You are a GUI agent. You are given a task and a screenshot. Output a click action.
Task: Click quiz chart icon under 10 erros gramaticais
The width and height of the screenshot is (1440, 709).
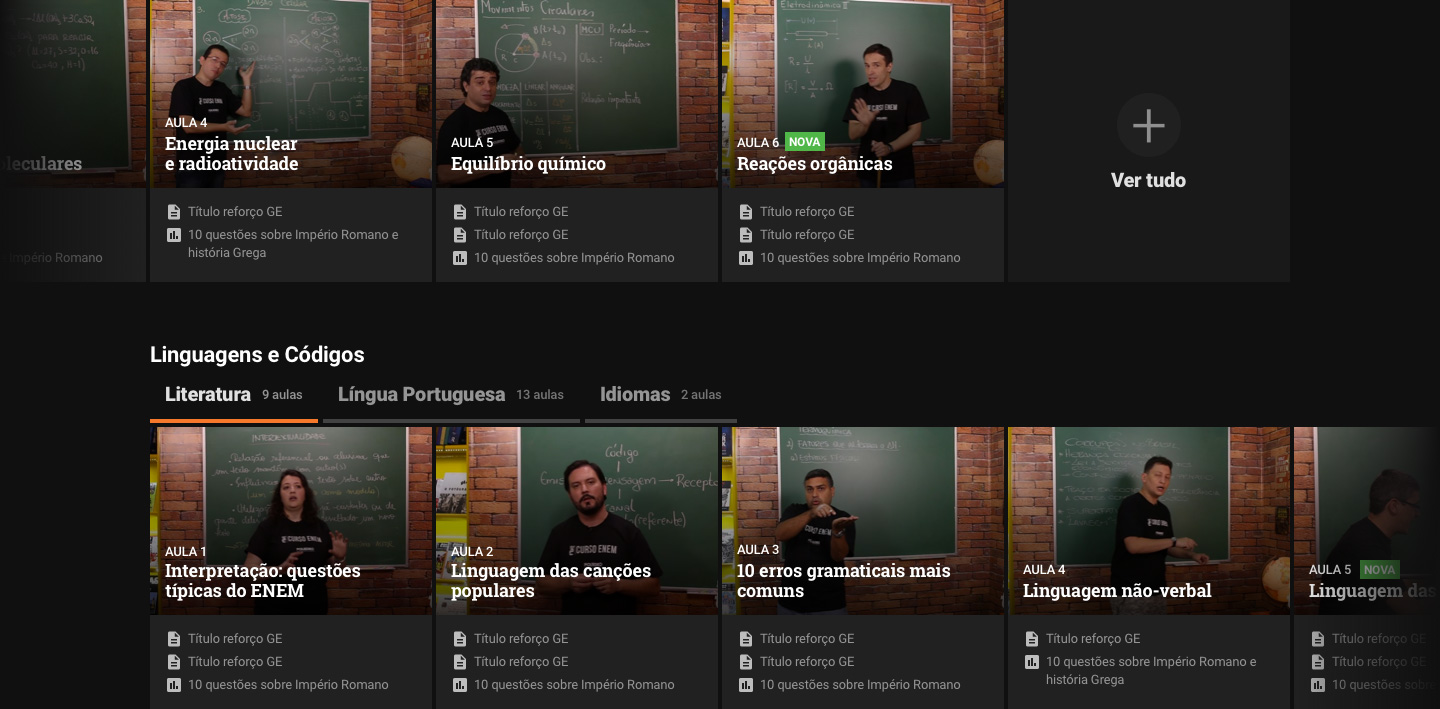pos(746,685)
